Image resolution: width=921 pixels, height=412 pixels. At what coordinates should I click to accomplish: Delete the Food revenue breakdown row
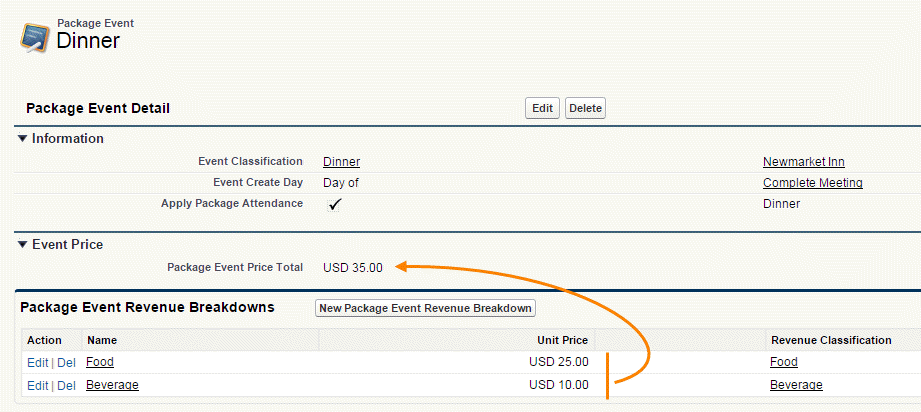coord(66,363)
